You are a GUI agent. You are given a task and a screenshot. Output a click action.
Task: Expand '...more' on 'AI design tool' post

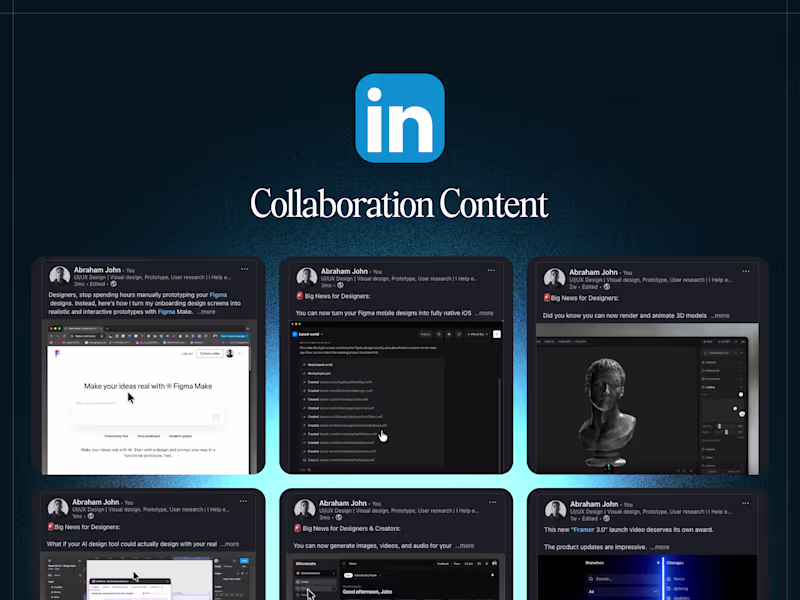pos(229,544)
